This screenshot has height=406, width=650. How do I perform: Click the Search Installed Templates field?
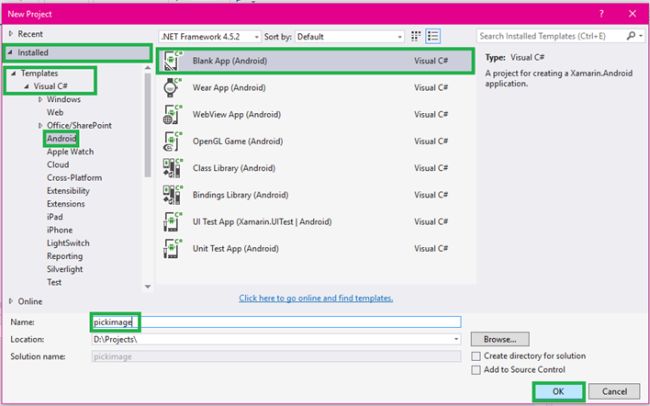click(x=551, y=36)
